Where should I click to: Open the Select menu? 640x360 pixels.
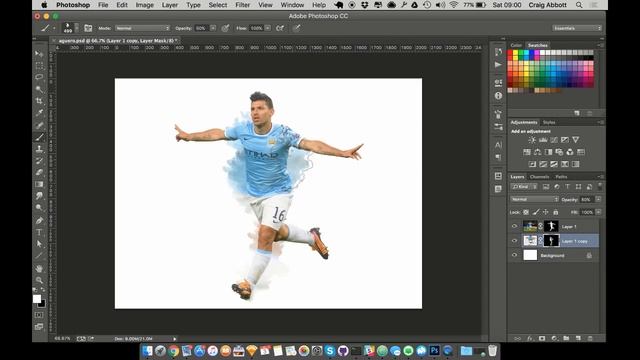click(x=218, y=5)
